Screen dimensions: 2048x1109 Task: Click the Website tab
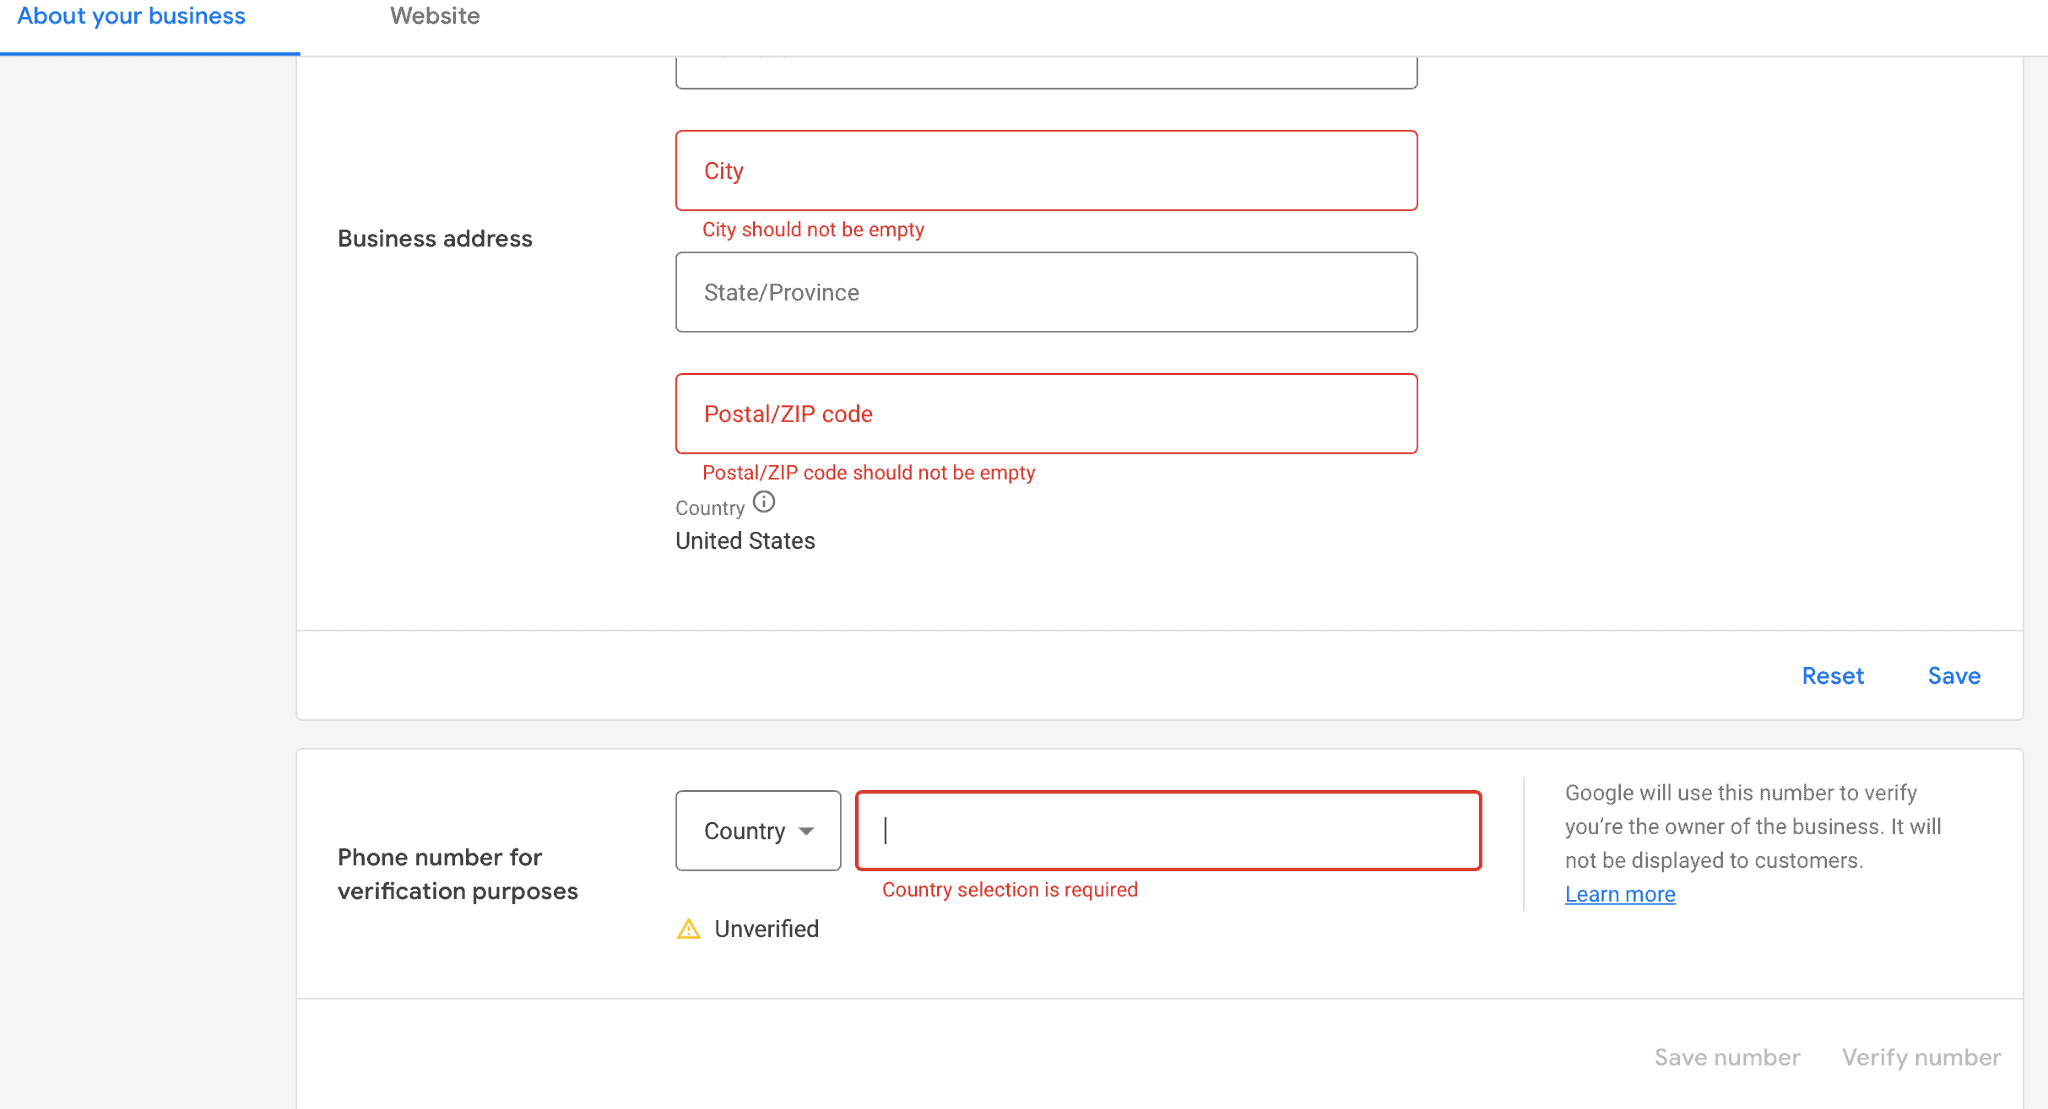coord(434,15)
